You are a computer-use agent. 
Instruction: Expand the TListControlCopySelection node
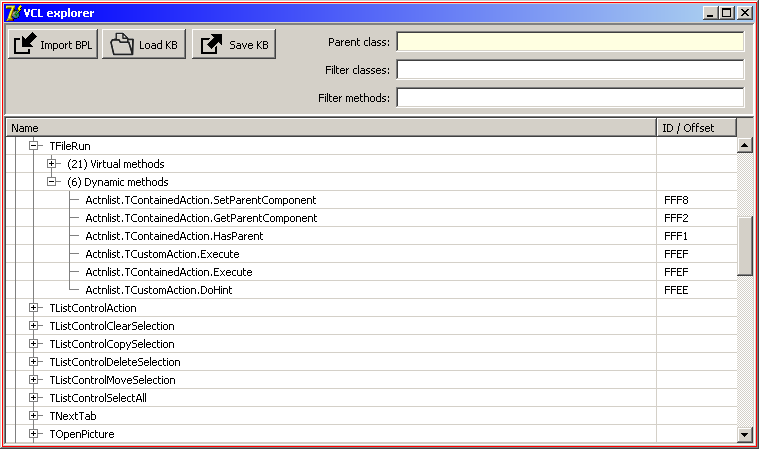[x=33, y=344]
